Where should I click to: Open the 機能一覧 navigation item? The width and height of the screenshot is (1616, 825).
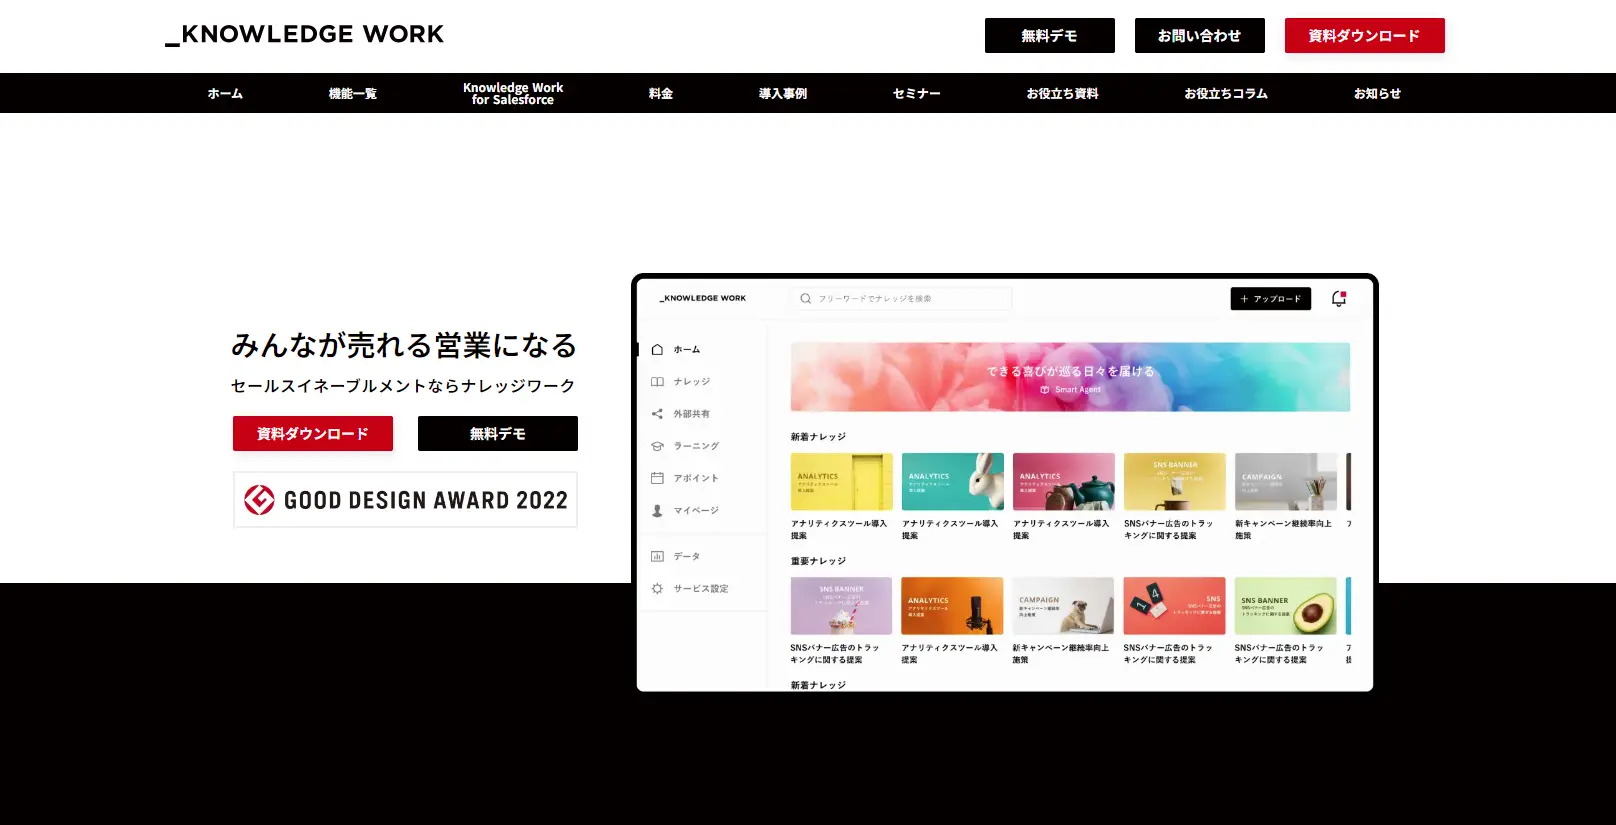point(352,93)
